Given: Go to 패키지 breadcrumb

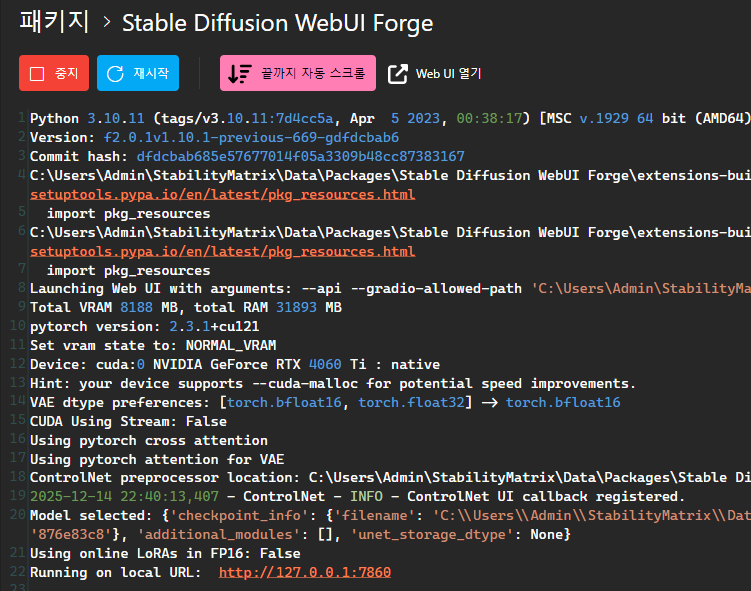Looking at the screenshot, I should [x=54, y=22].
